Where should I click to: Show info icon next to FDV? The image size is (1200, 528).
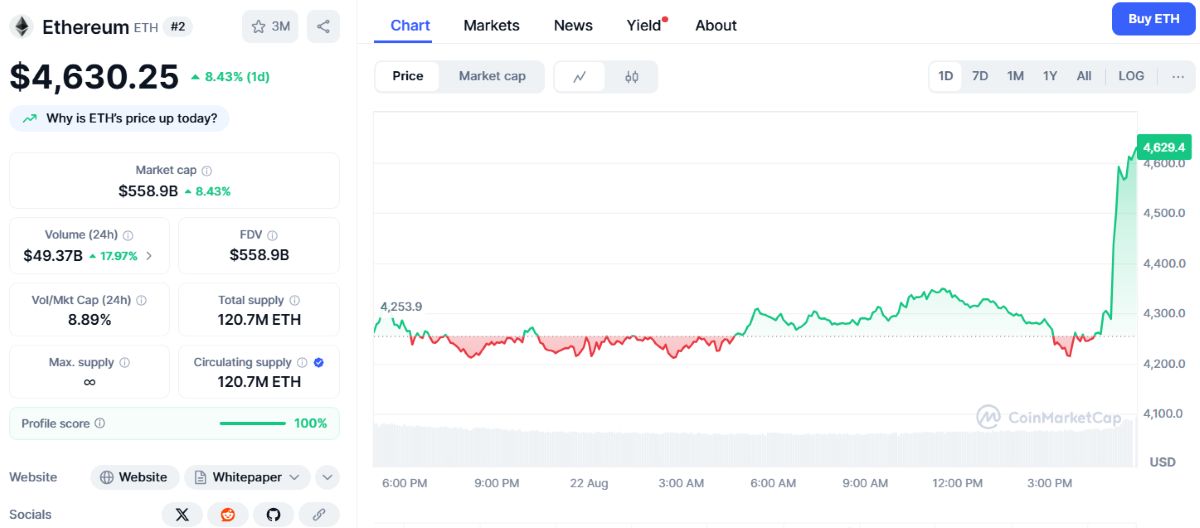click(273, 235)
